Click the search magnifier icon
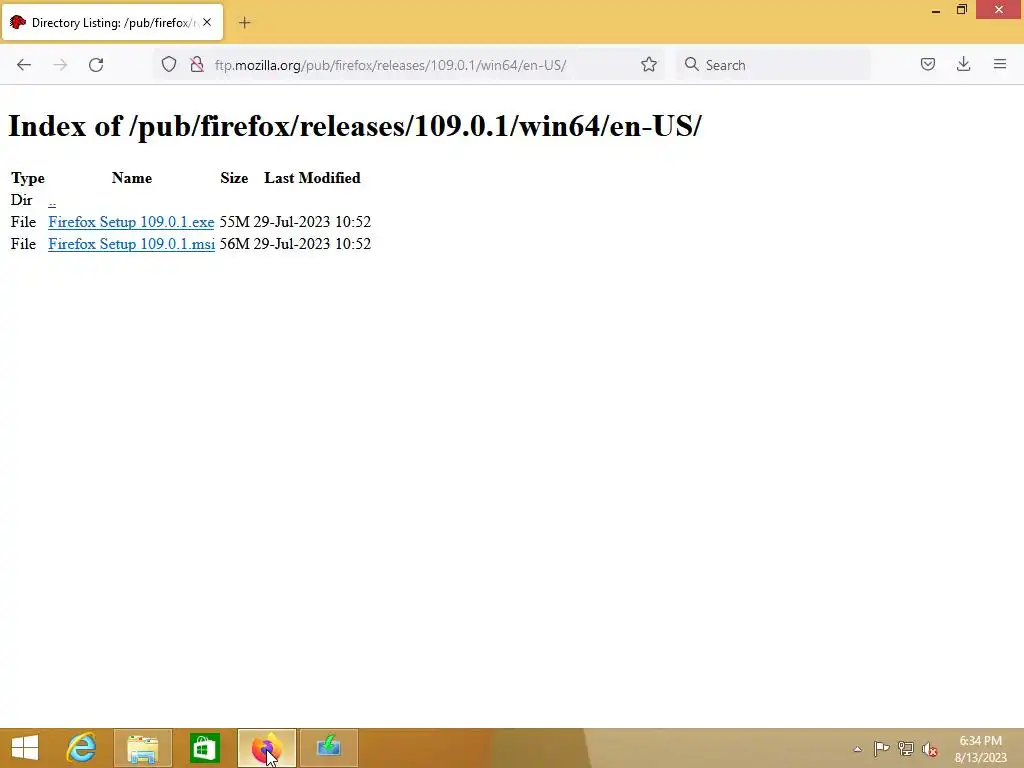This screenshot has width=1024, height=768. 692,64
